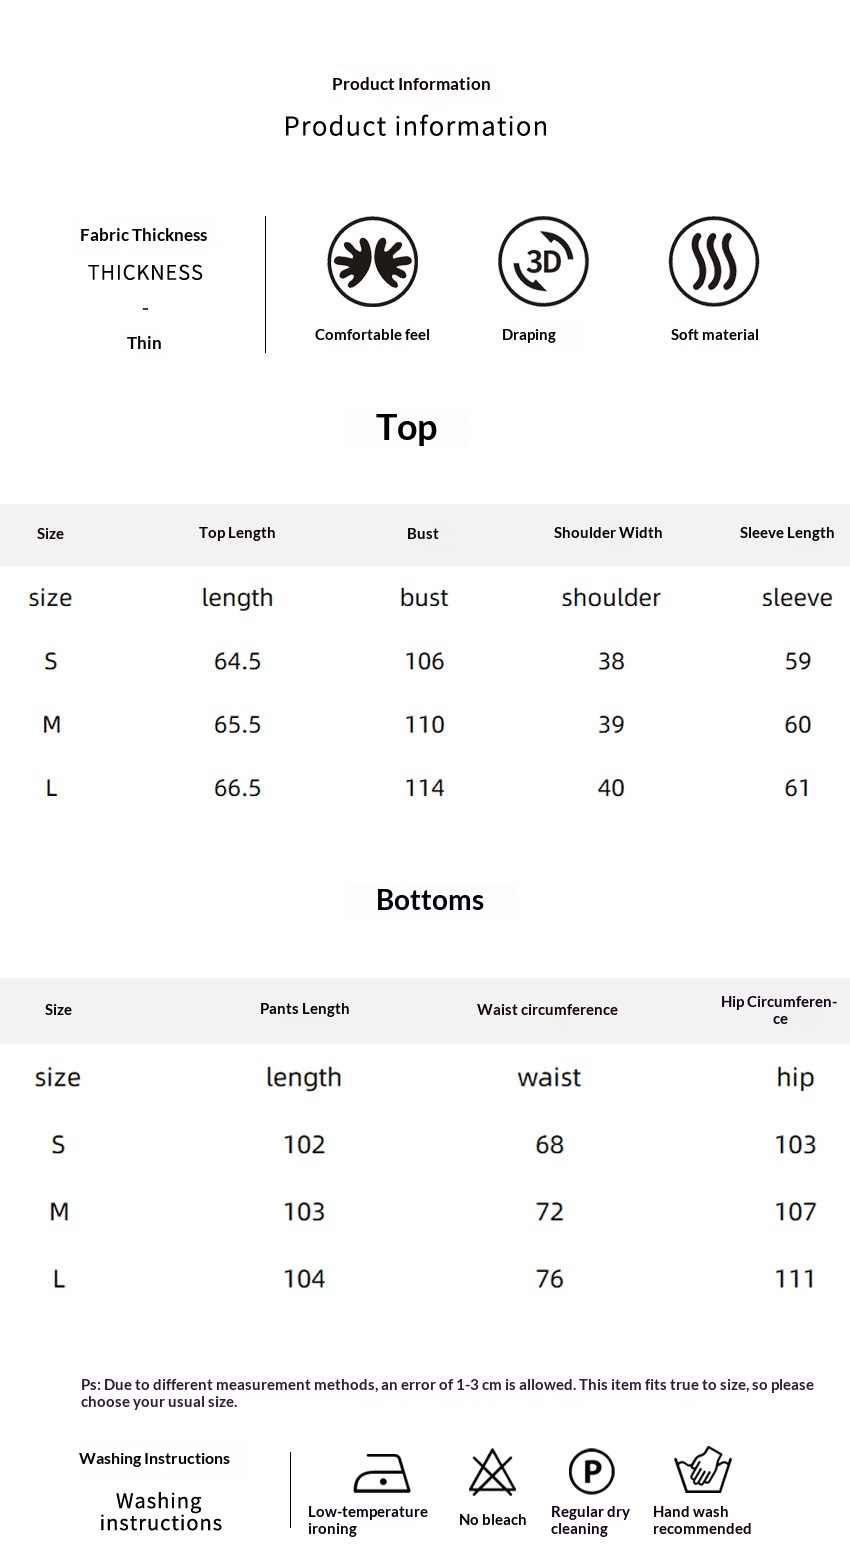Click the Comfortable feel hands icon

(x=372, y=262)
